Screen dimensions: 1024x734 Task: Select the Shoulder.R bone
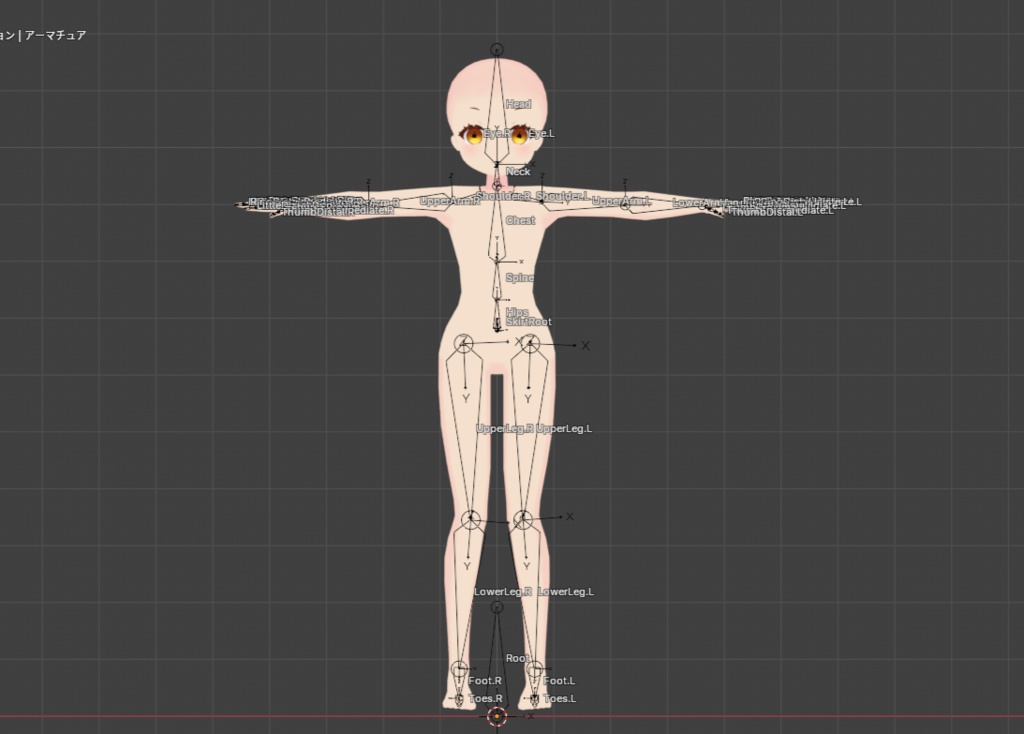505,198
